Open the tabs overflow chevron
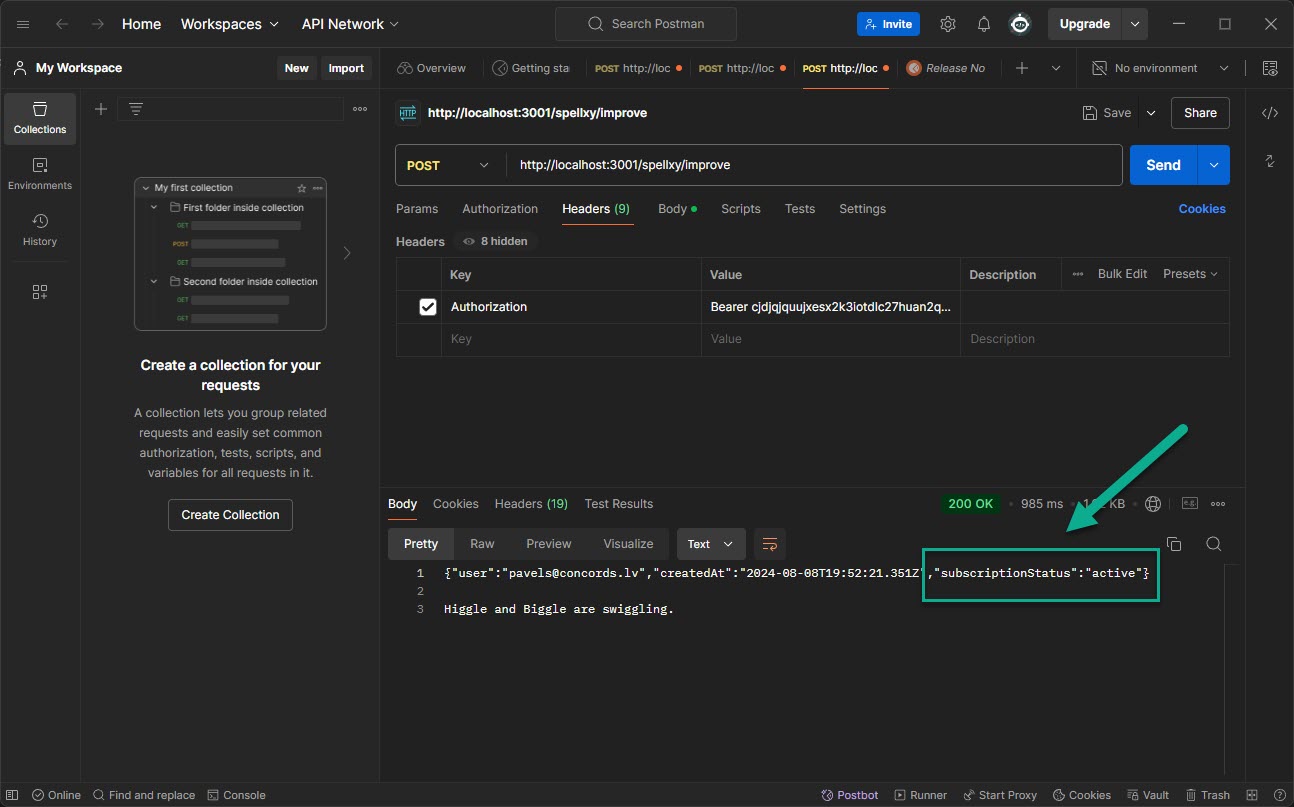 [1056, 68]
